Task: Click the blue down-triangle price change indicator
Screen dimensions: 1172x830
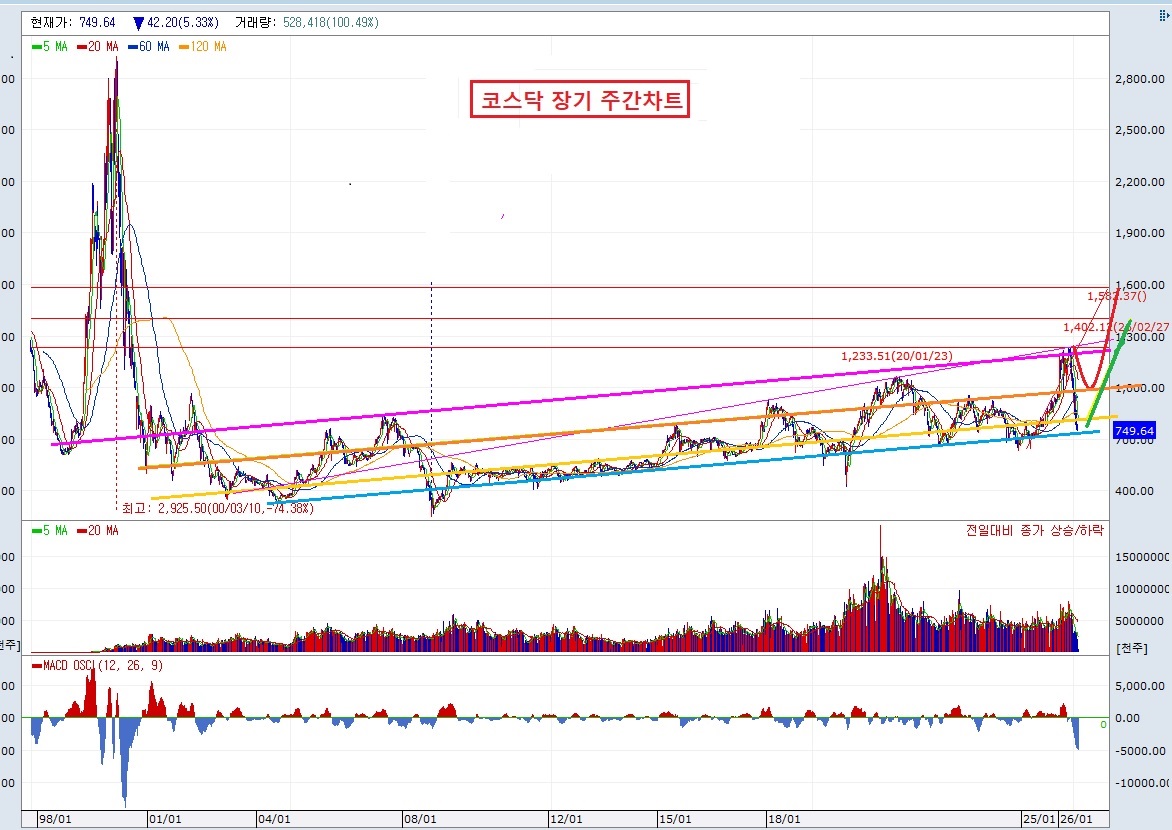Action: [x=138, y=23]
